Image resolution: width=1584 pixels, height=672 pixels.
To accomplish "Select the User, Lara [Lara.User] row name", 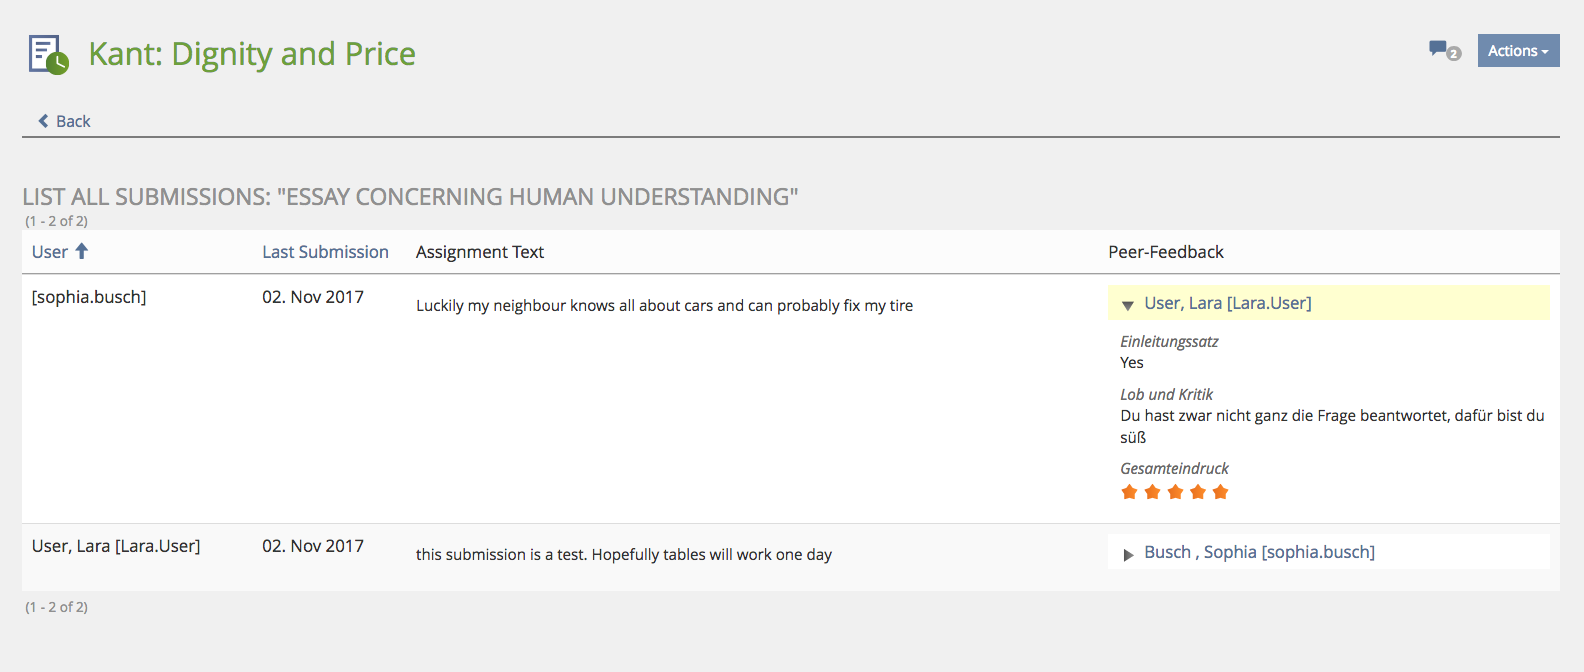I will [116, 546].
